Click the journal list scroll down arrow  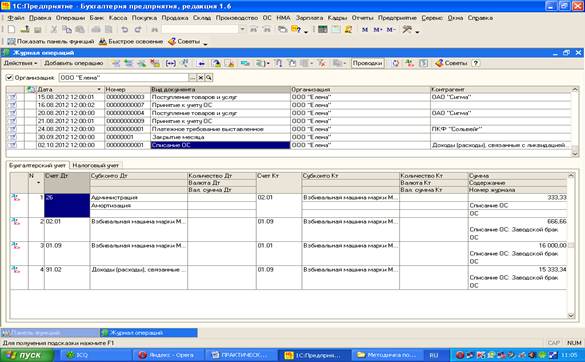[x=575, y=153]
